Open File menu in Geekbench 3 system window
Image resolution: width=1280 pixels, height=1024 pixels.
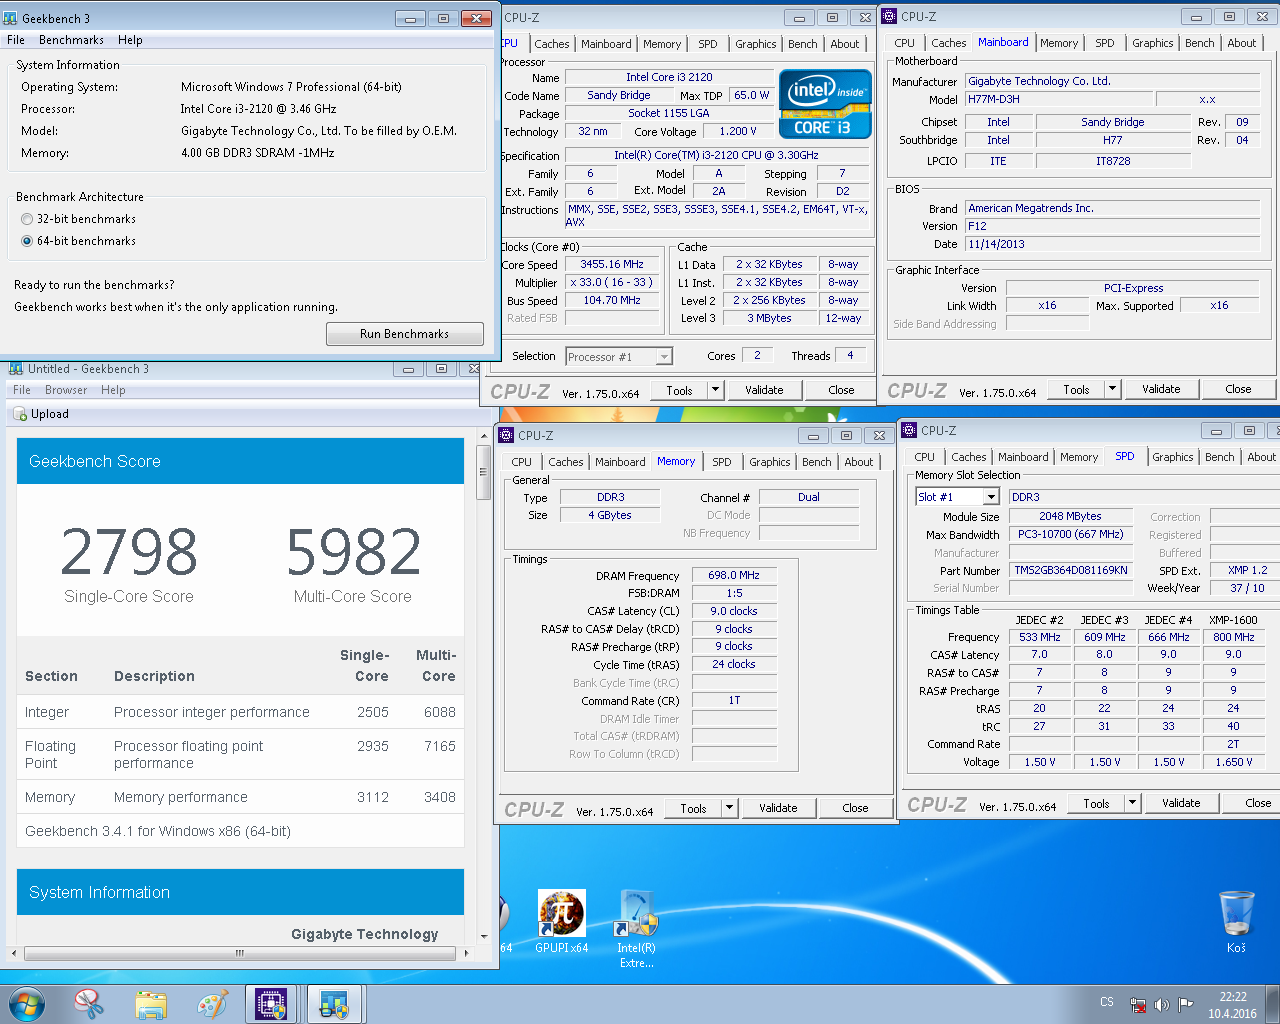pos(16,40)
